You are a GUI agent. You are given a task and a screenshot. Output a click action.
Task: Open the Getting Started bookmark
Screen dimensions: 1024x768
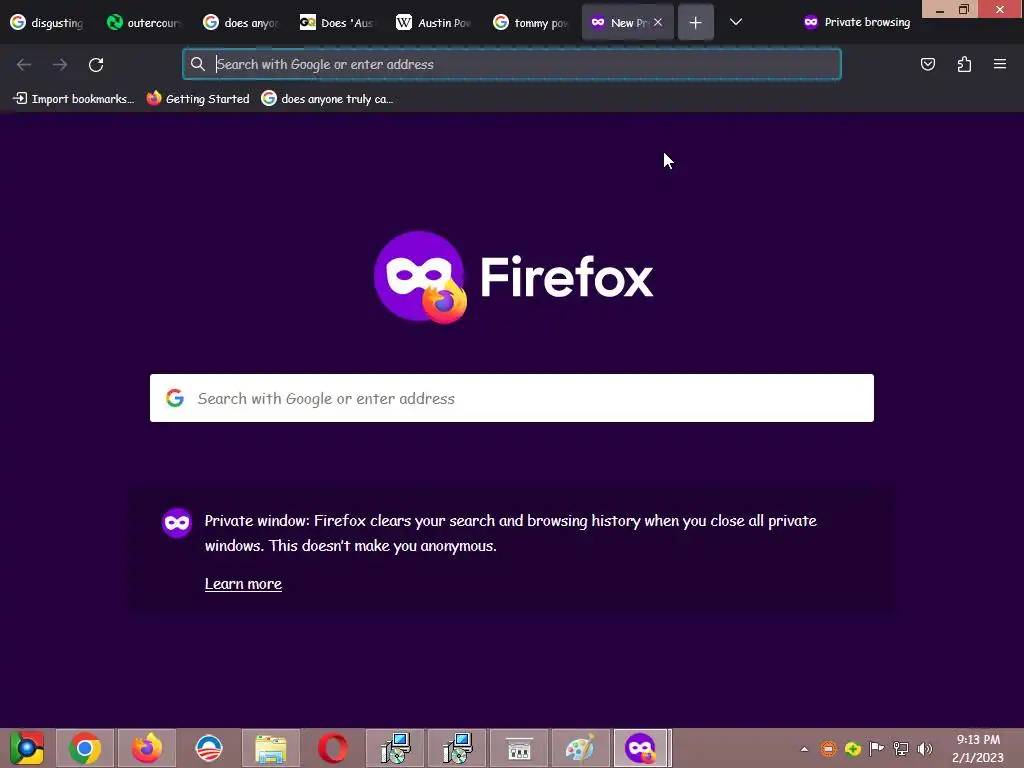pyautogui.click(x=199, y=99)
